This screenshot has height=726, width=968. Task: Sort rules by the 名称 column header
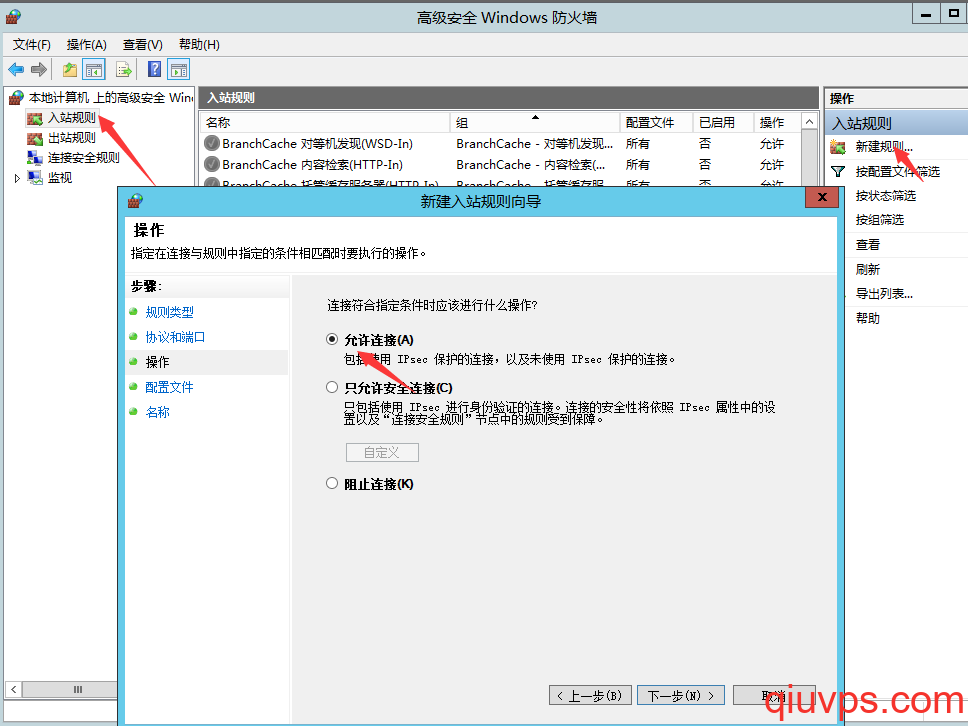[x=325, y=122]
